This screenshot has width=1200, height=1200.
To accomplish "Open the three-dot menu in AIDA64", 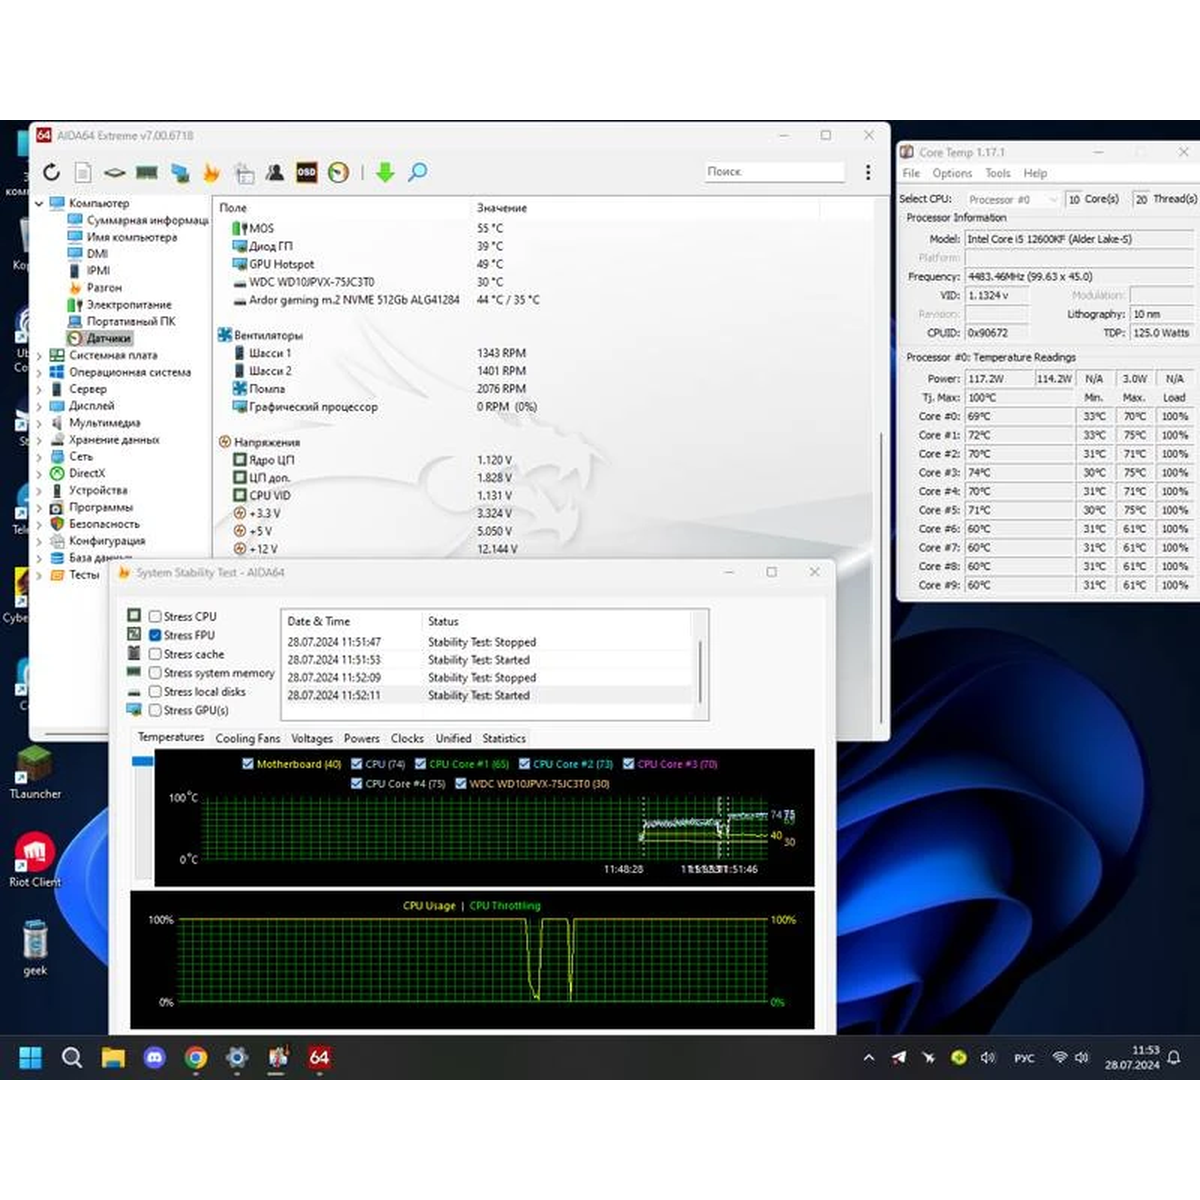I will (x=867, y=172).
